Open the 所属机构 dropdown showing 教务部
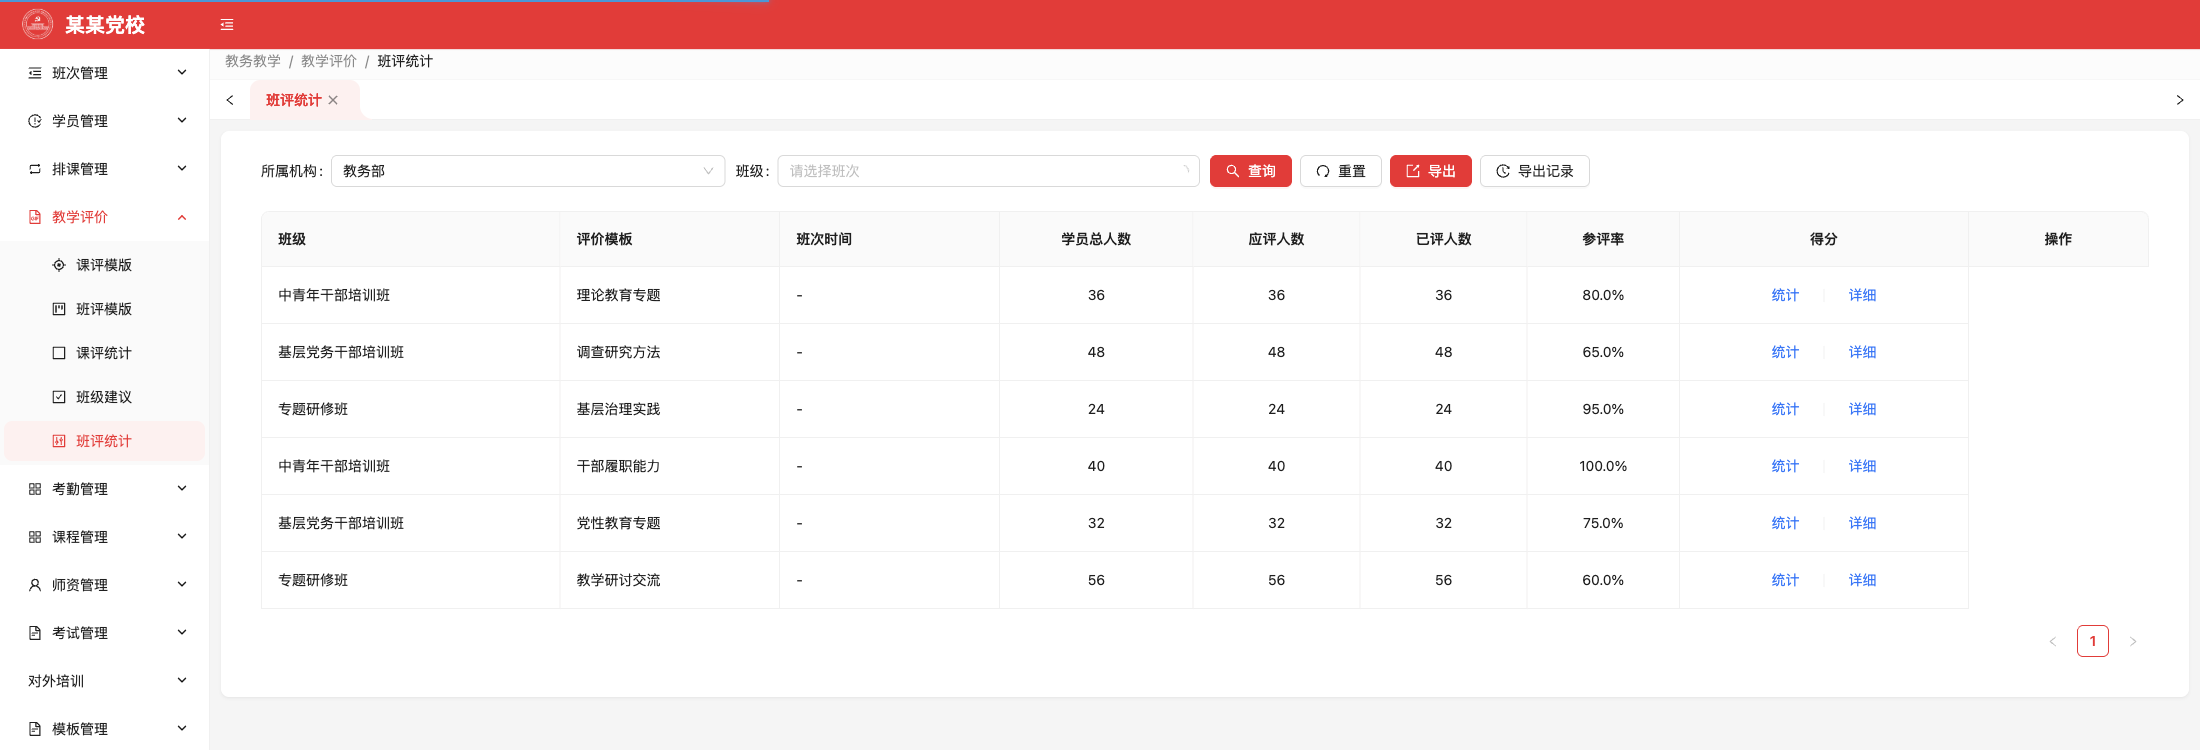 point(528,171)
